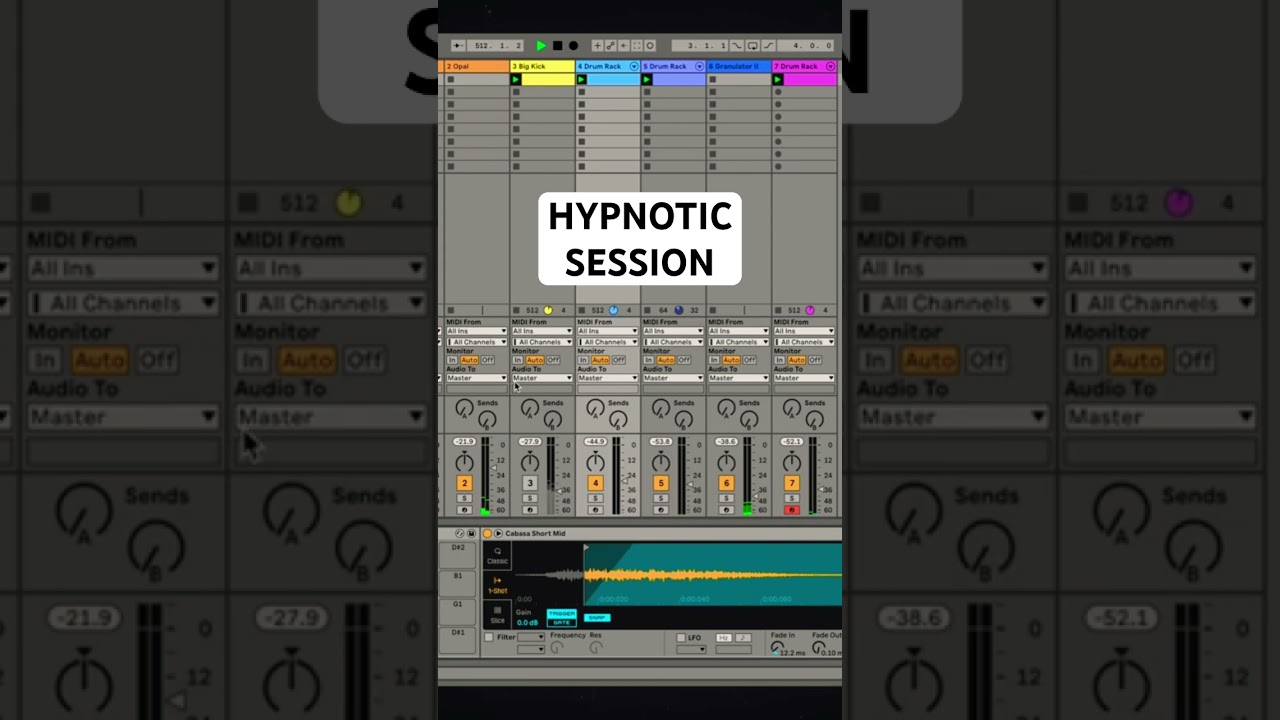The image size is (1280, 720).
Task: Select the 2 Opal track header
Action: tap(476, 66)
